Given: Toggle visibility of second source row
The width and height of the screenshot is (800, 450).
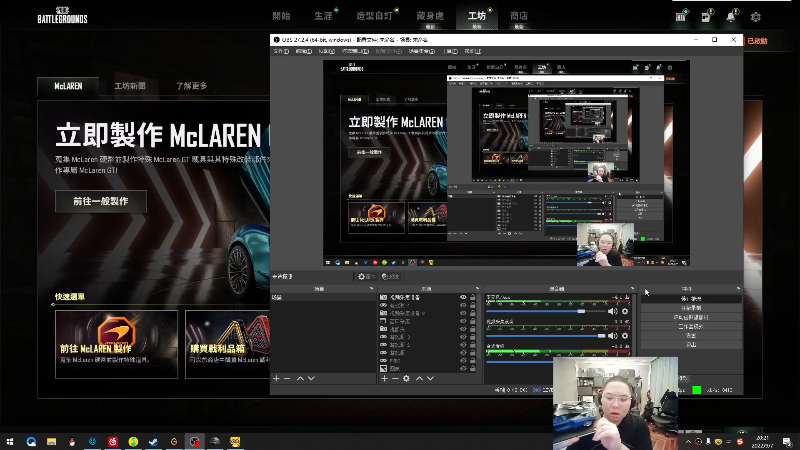Looking at the screenshot, I should coord(463,305).
